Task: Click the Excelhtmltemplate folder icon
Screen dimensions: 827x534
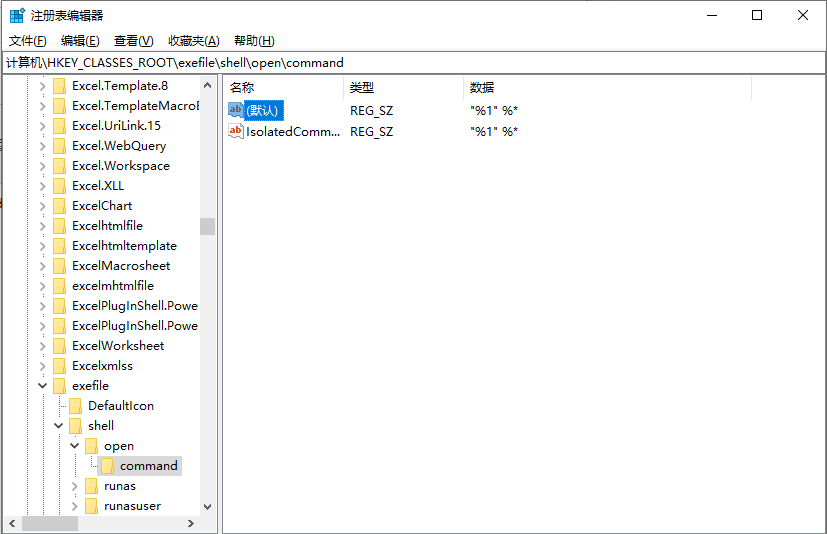Action: click(x=60, y=246)
